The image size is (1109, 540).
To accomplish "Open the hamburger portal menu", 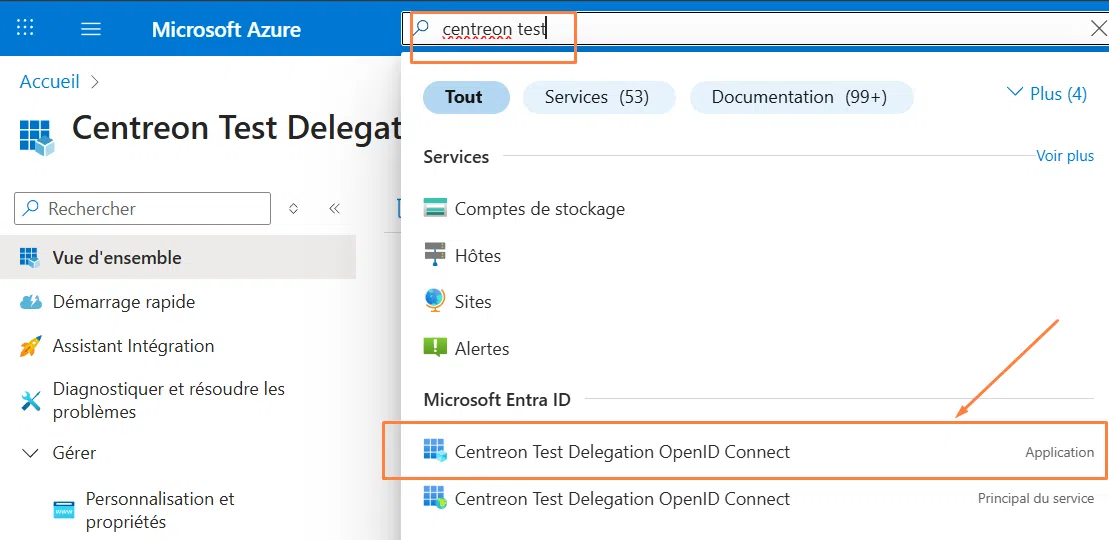I will 91,29.
